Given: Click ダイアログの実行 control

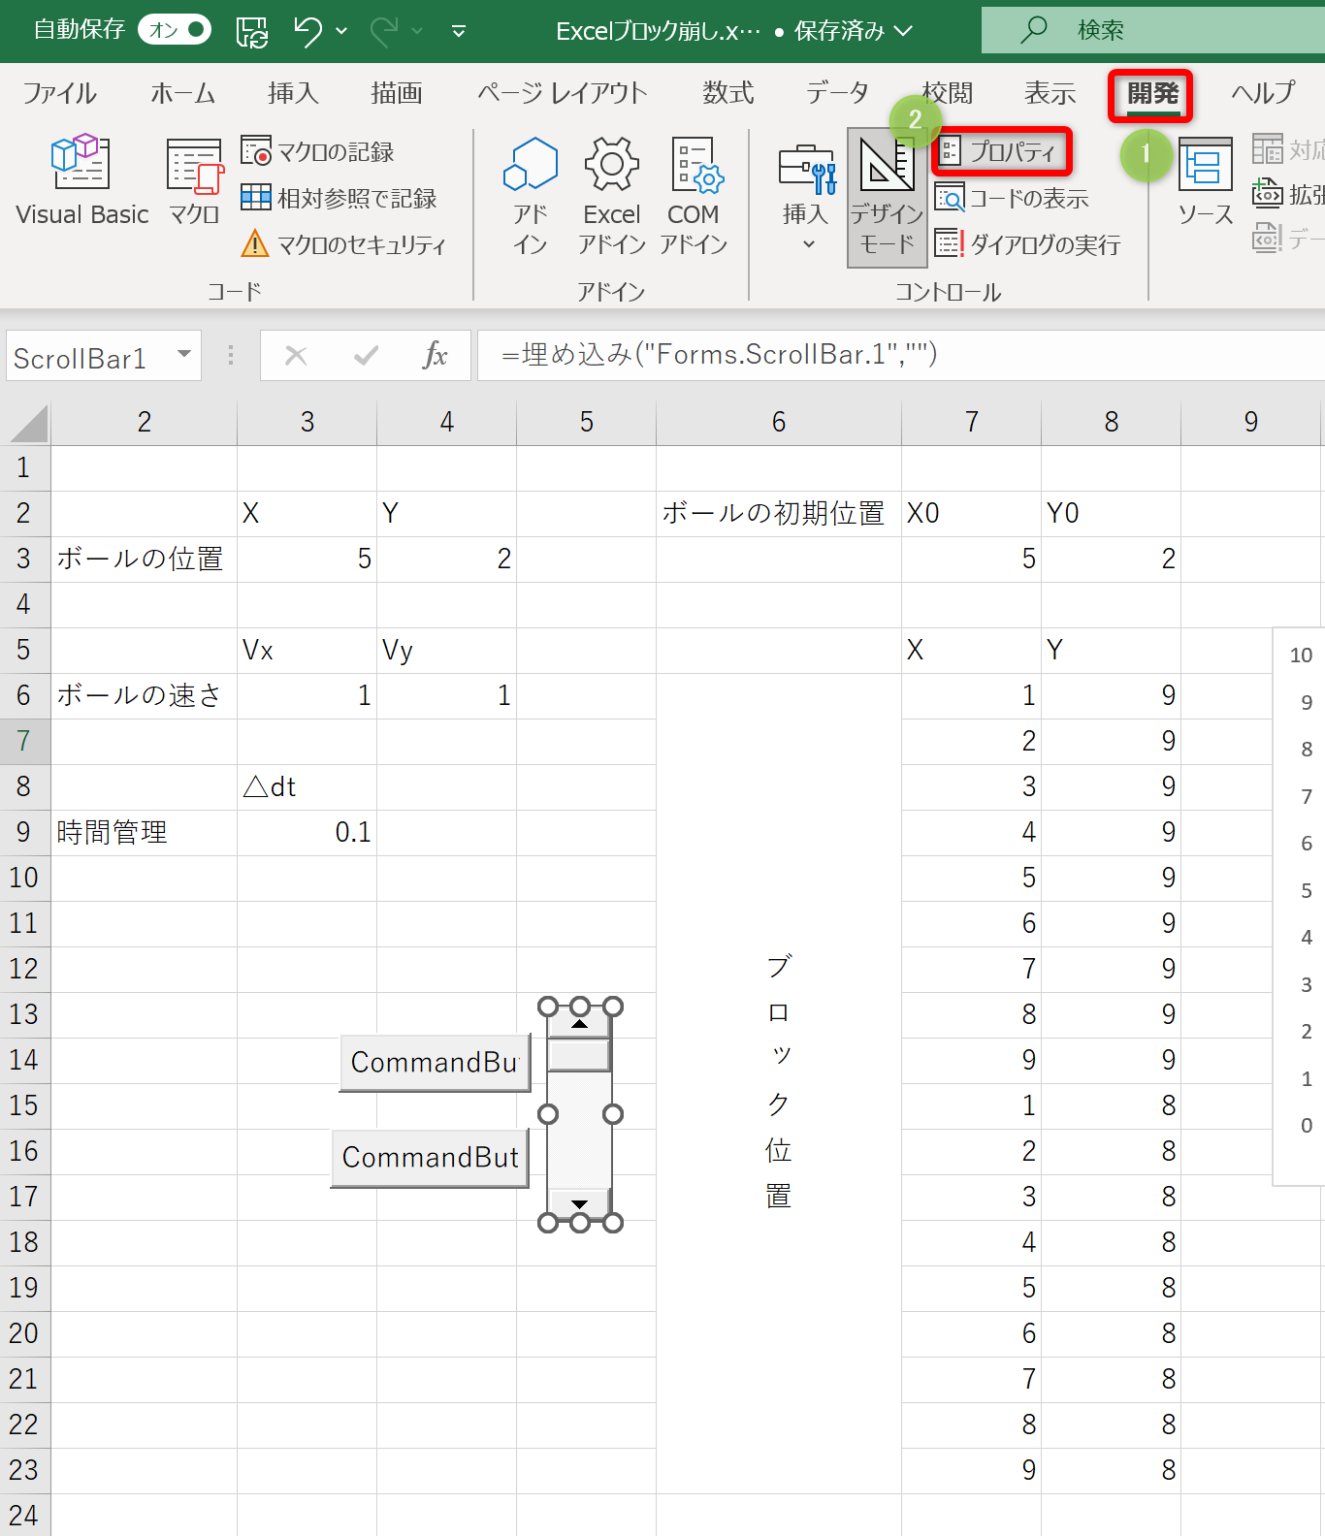Looking at the screenshot, I should pyautogui.click(x=1028, y=244).
